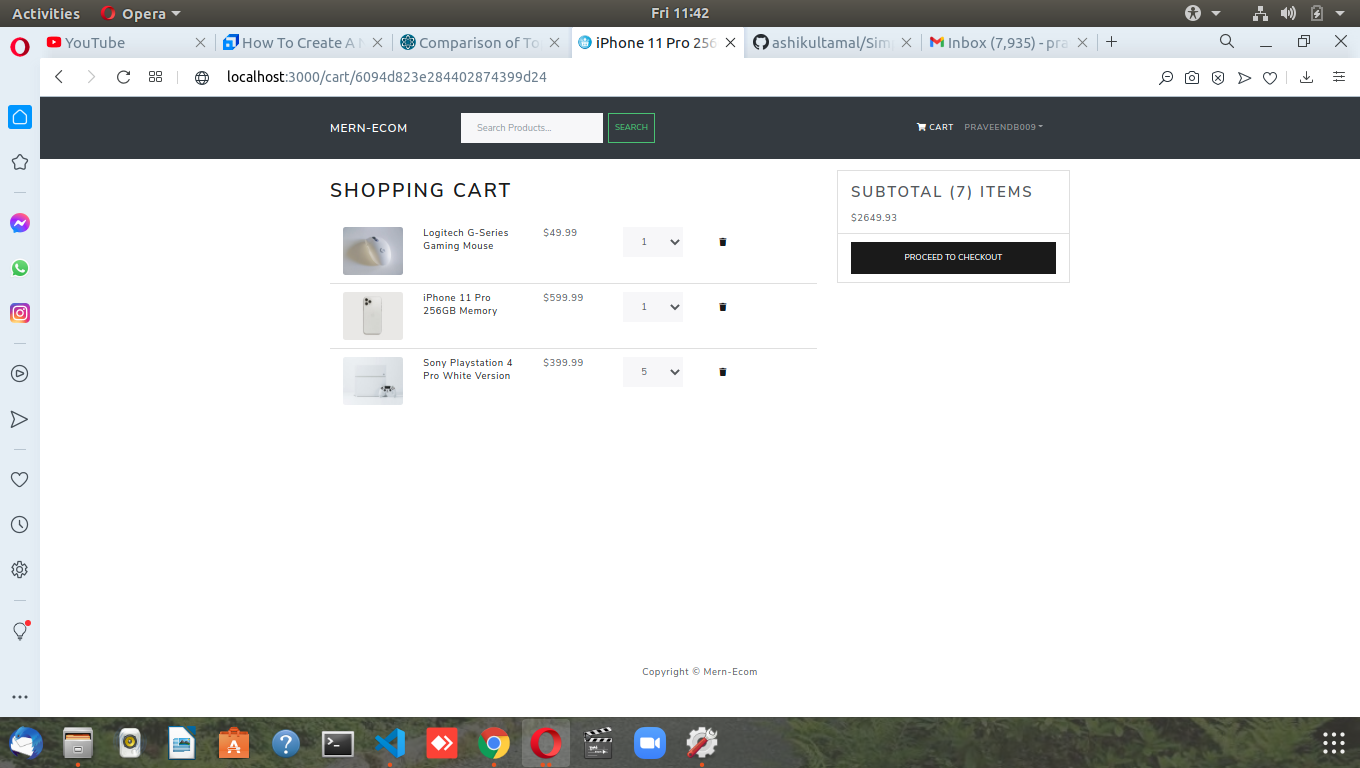Remove iPhone 11 Pro from the cart

point(723,307)
